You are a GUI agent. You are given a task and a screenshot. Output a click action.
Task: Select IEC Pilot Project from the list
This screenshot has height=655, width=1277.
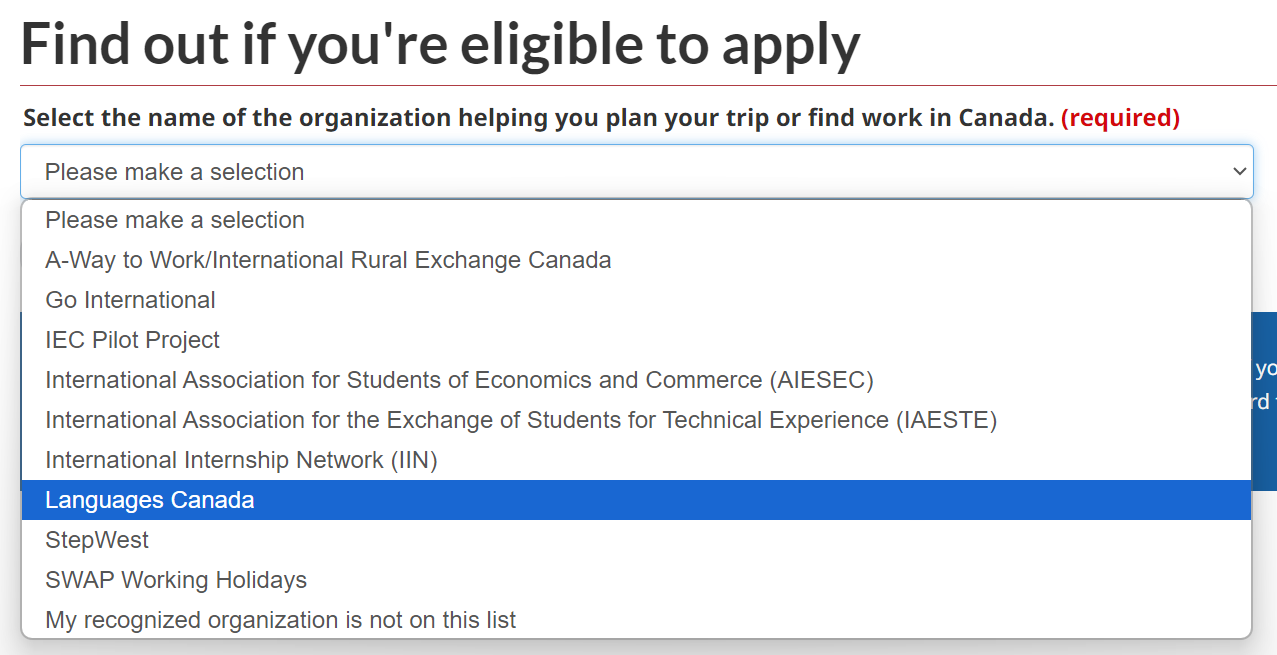[x=636, y=340]
